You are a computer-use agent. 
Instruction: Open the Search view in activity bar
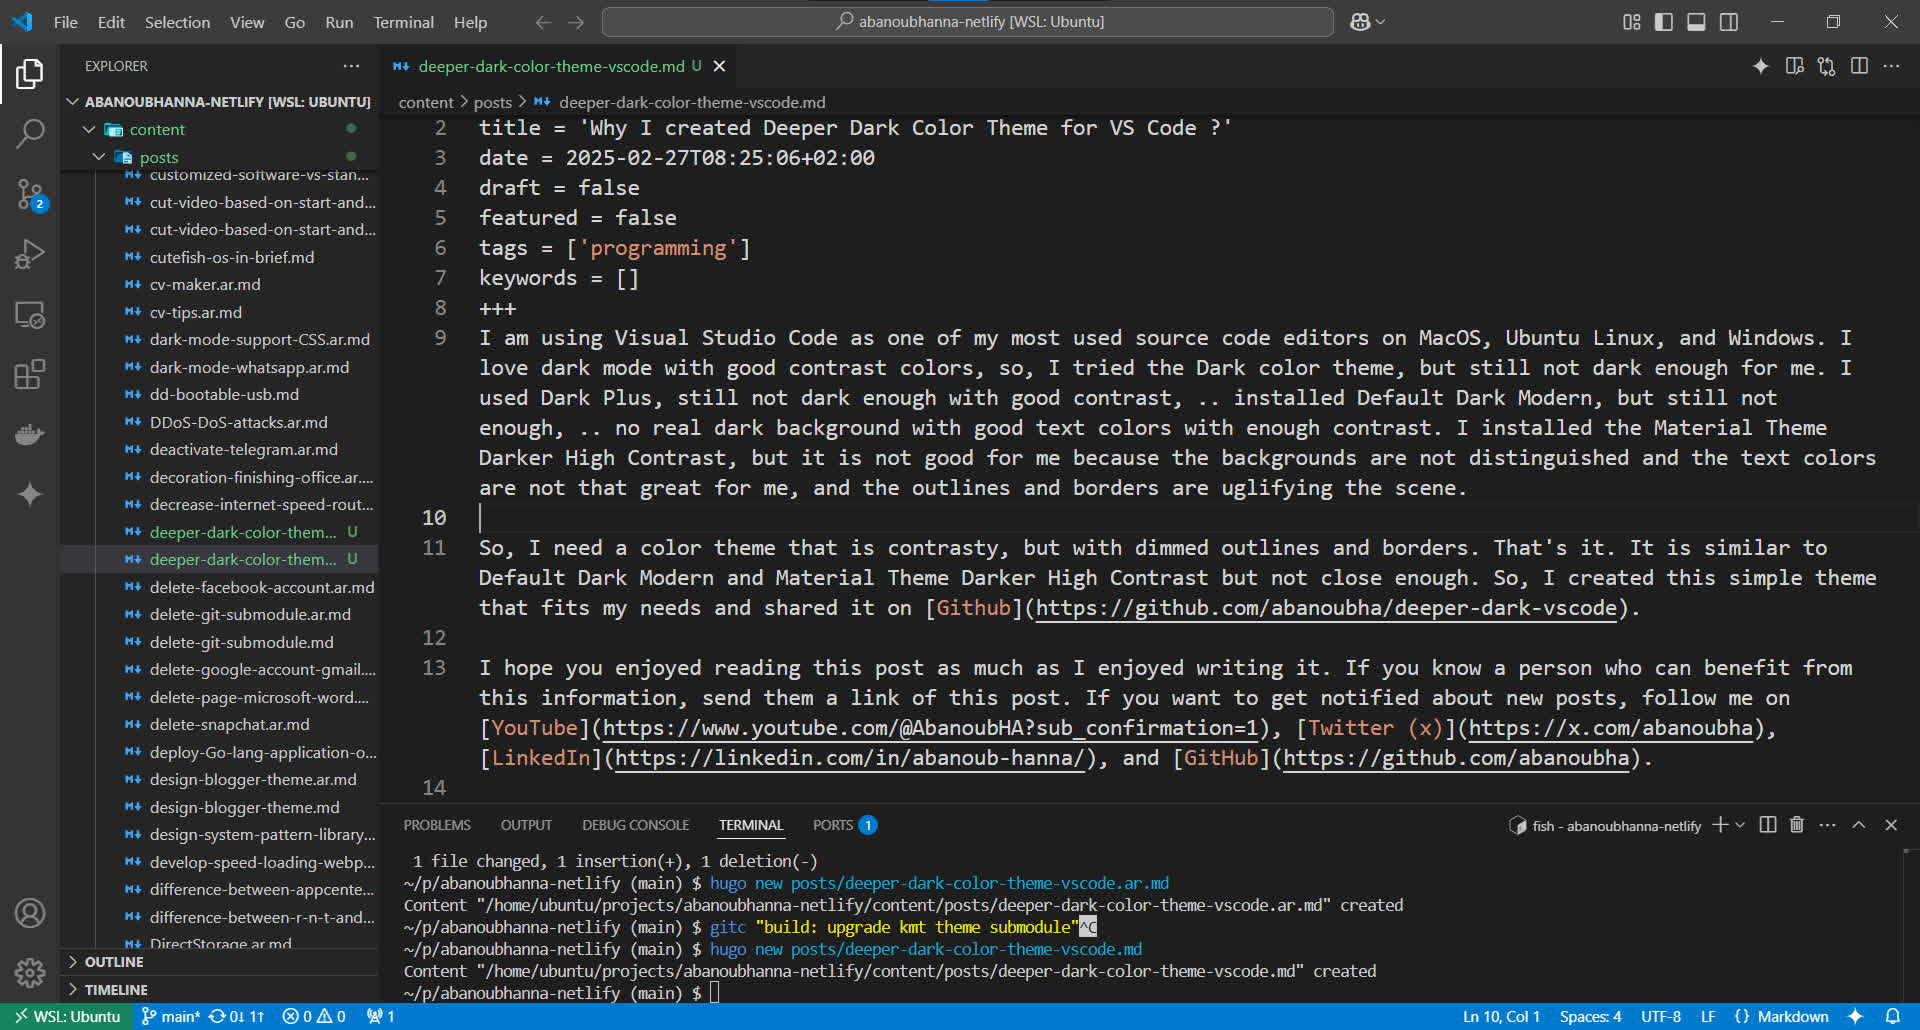[30, 133]
